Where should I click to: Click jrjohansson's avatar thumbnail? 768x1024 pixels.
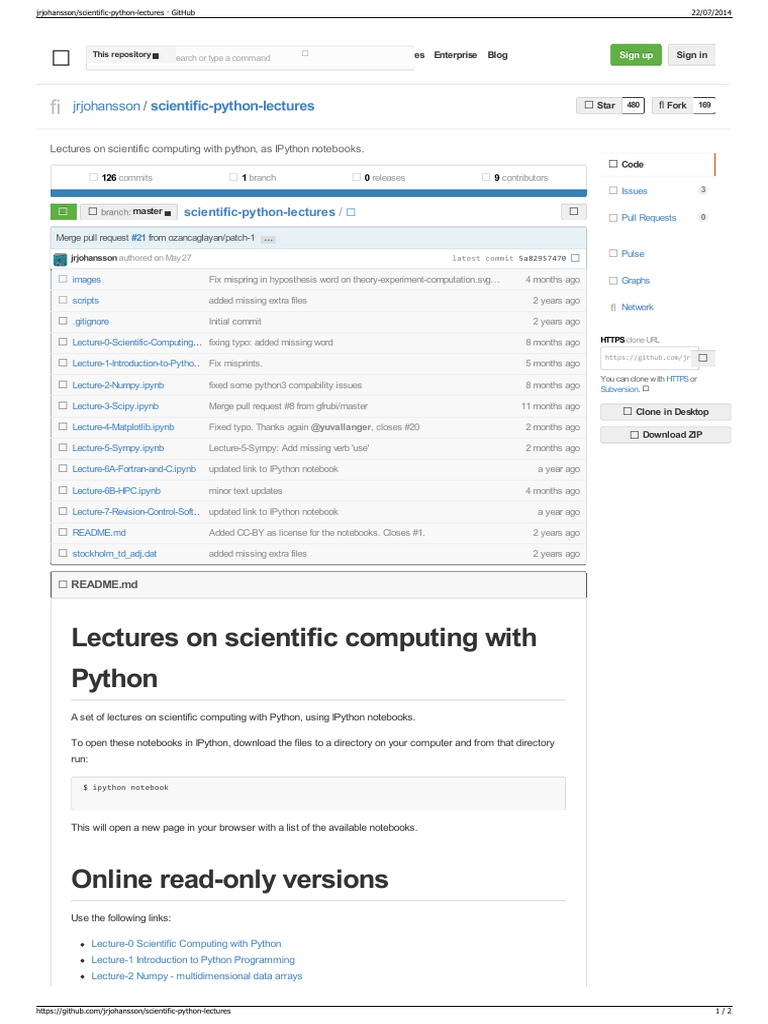click(60, 258)
